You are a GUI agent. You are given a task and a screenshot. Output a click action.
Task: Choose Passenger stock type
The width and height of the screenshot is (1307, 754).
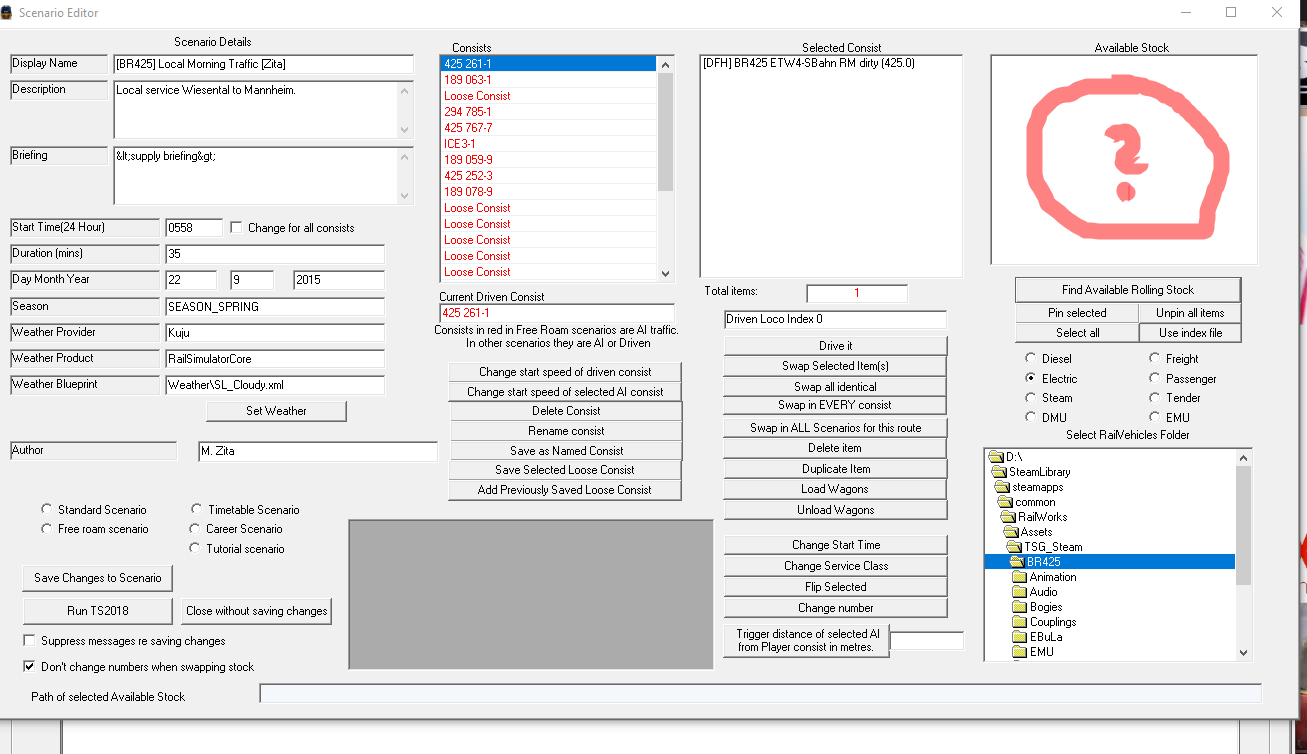(1154, 379)
